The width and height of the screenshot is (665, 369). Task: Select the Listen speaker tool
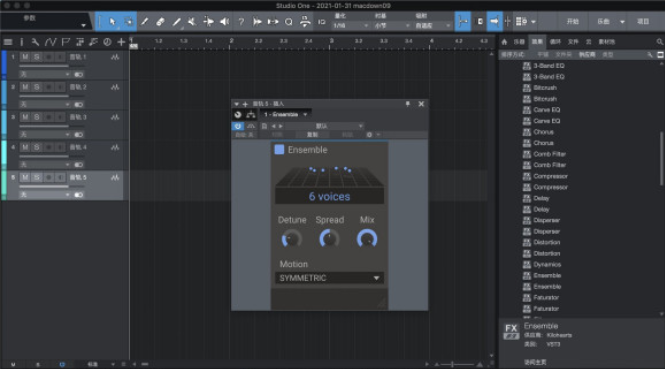[x=224, y=22]
